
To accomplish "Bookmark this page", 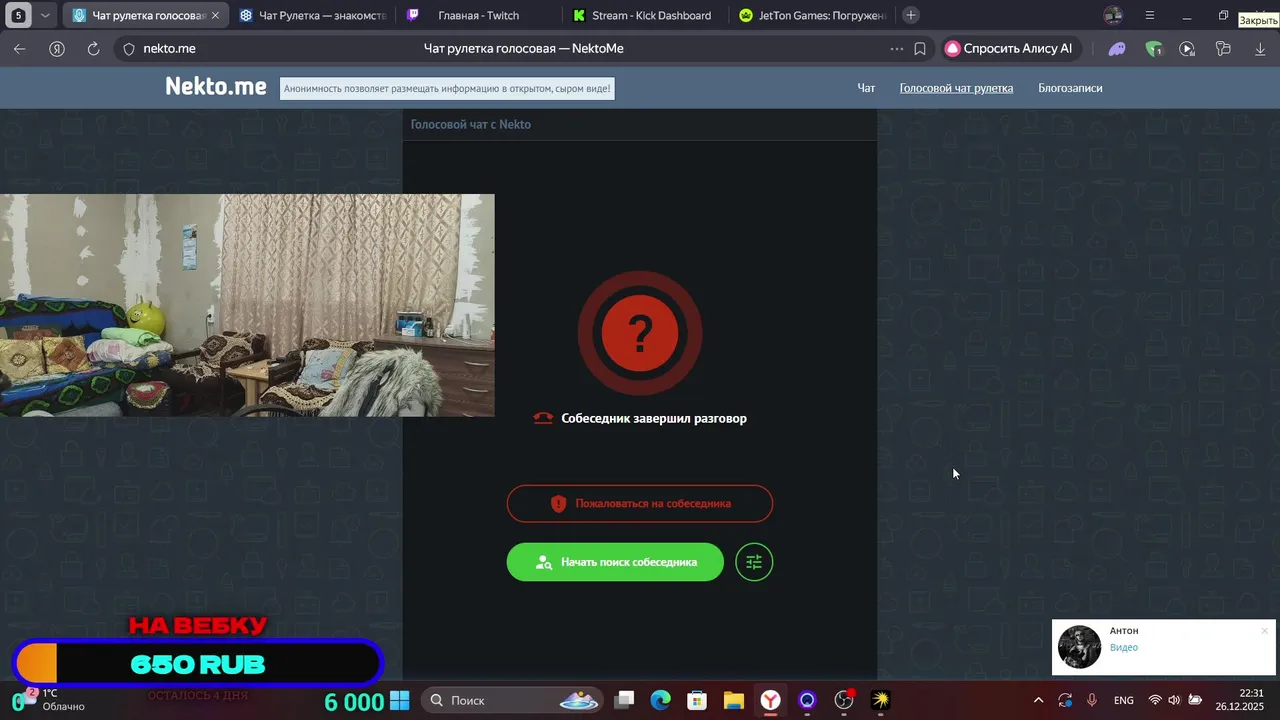I will (x=920, y=48).
